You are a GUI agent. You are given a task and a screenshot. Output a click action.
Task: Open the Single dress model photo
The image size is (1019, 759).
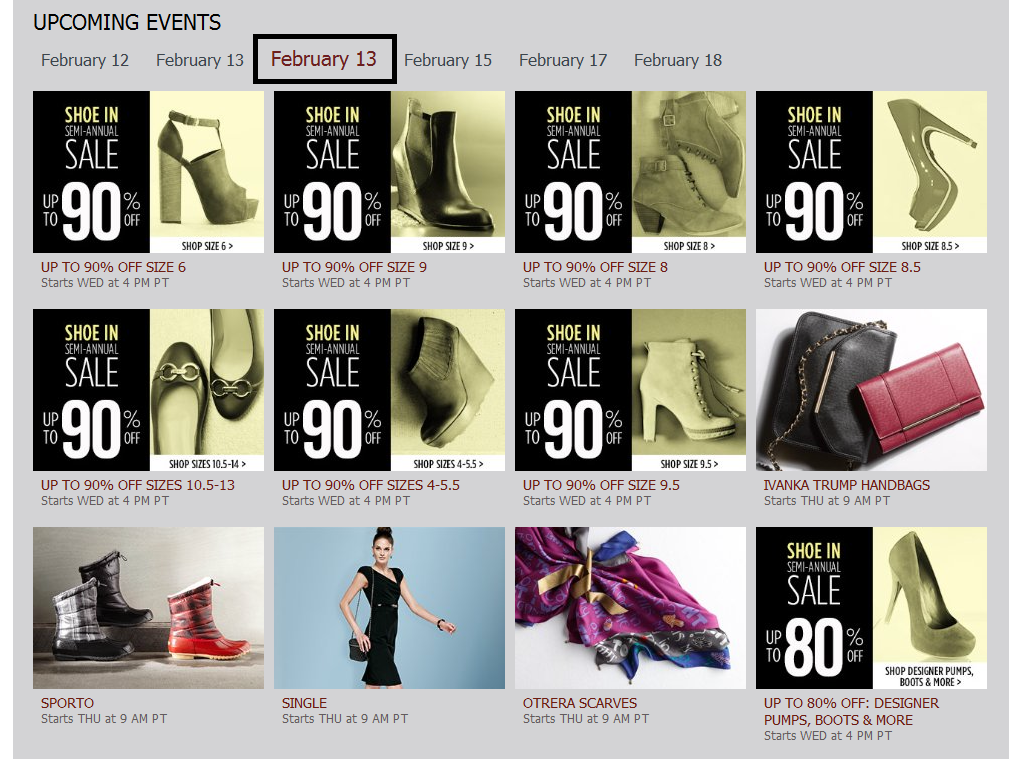(389, 608)
